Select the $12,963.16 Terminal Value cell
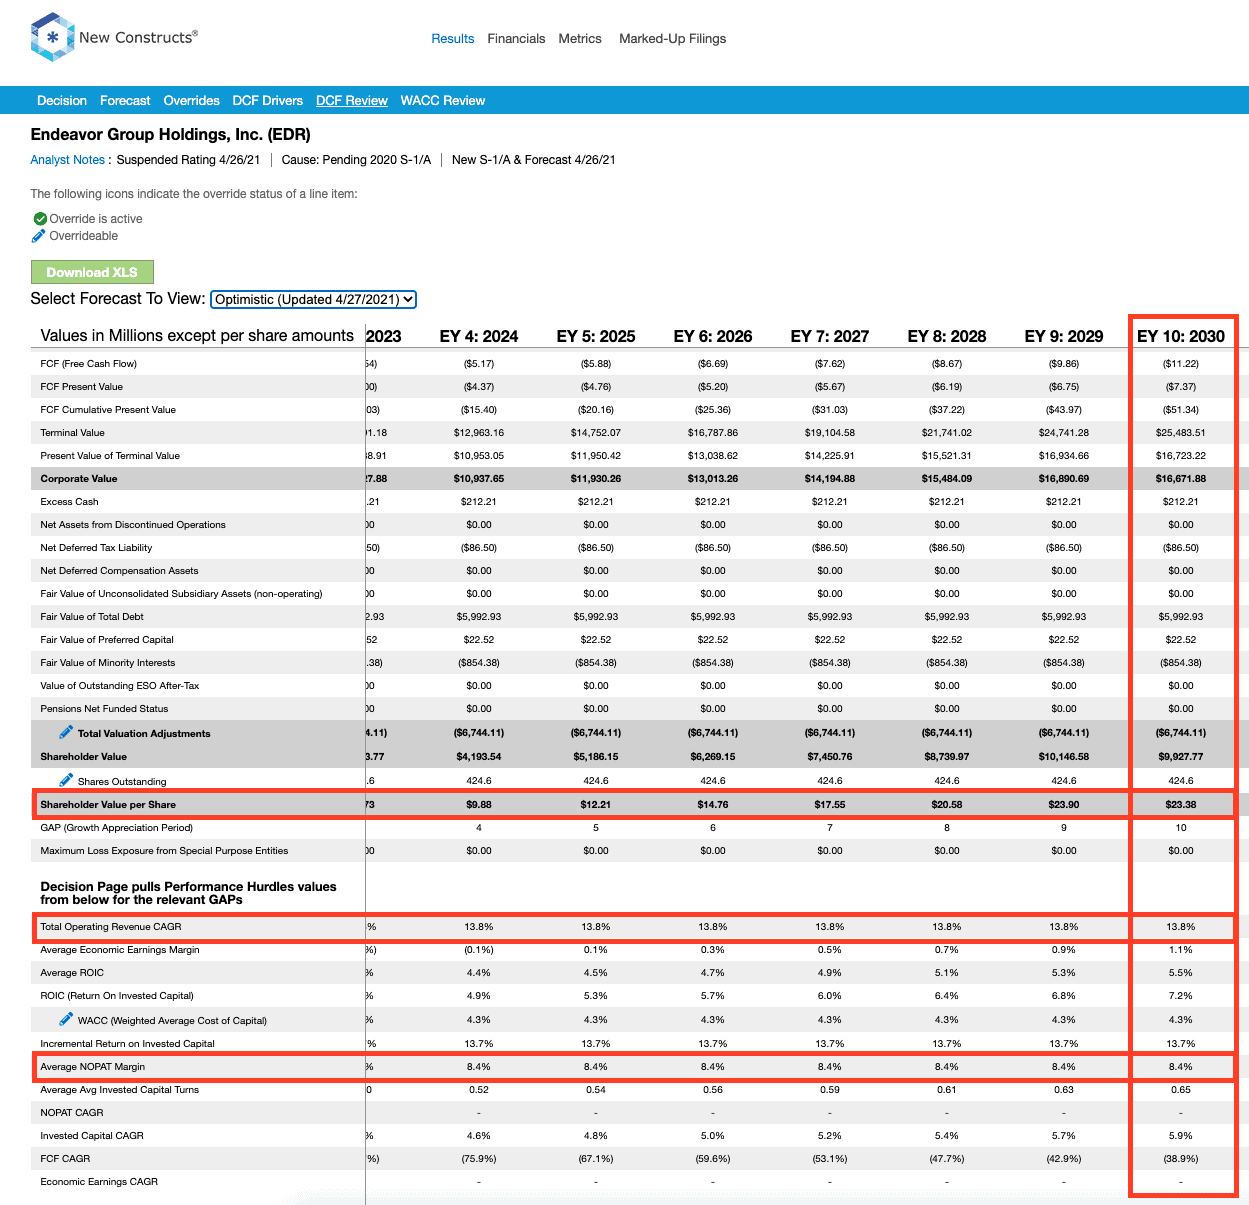Viewport: 1249px width, 1205px height. click(479, 433)
